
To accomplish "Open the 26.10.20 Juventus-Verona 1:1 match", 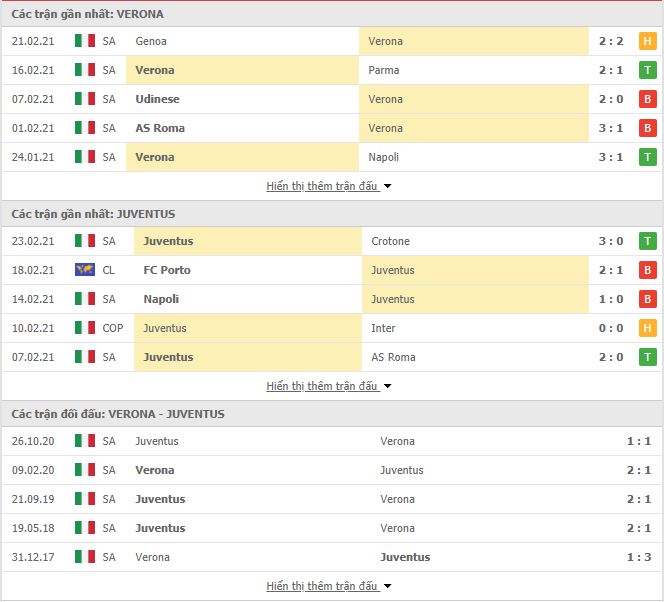I will 332,441.
